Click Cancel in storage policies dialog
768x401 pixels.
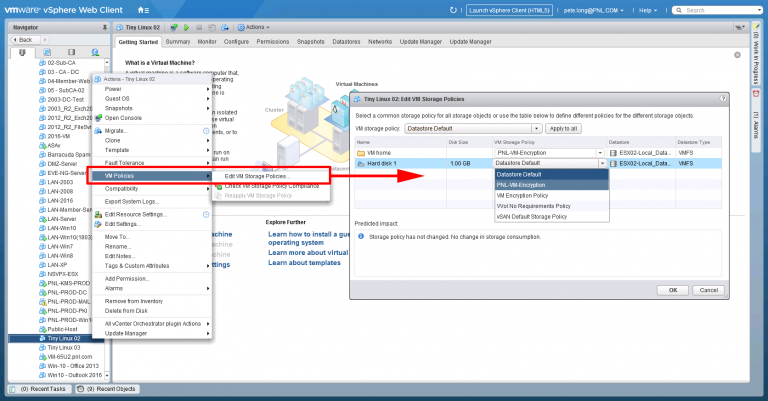[709, 290]
